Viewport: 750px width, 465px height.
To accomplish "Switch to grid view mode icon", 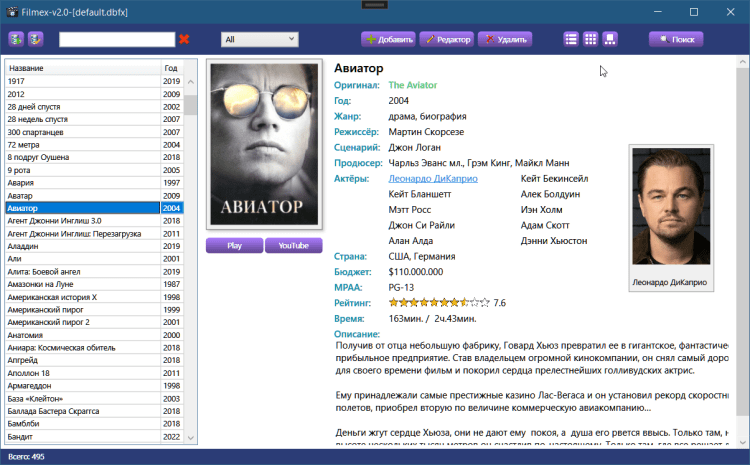I will (591, 39).
